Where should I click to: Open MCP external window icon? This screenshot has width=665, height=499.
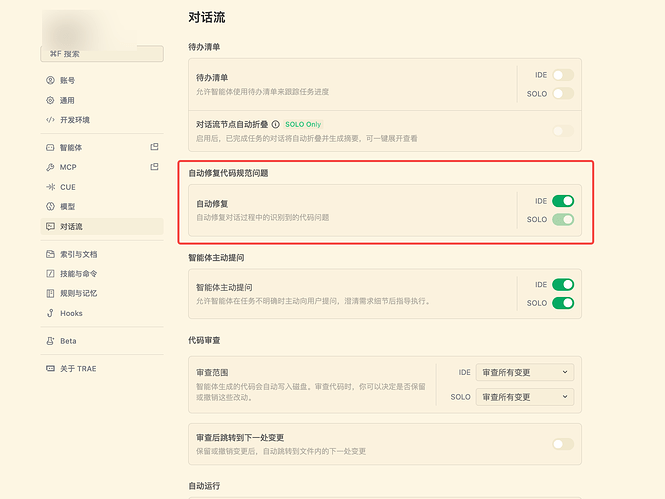click(x=154, y=167)
